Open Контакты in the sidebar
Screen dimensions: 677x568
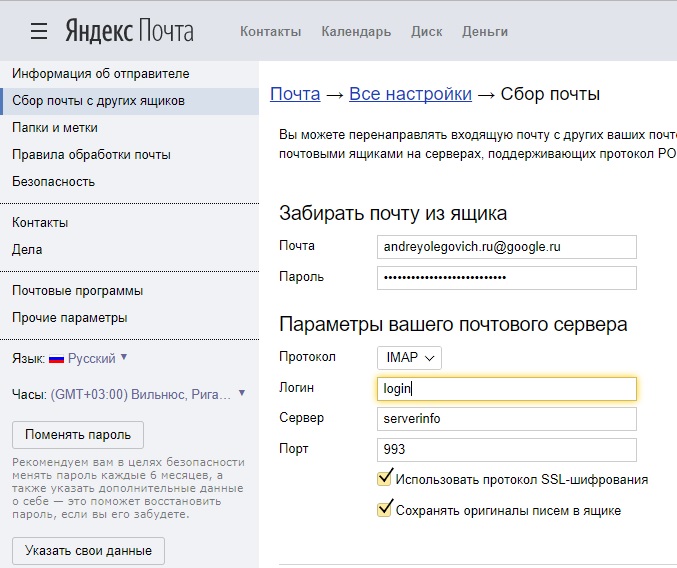click(130, 223)
